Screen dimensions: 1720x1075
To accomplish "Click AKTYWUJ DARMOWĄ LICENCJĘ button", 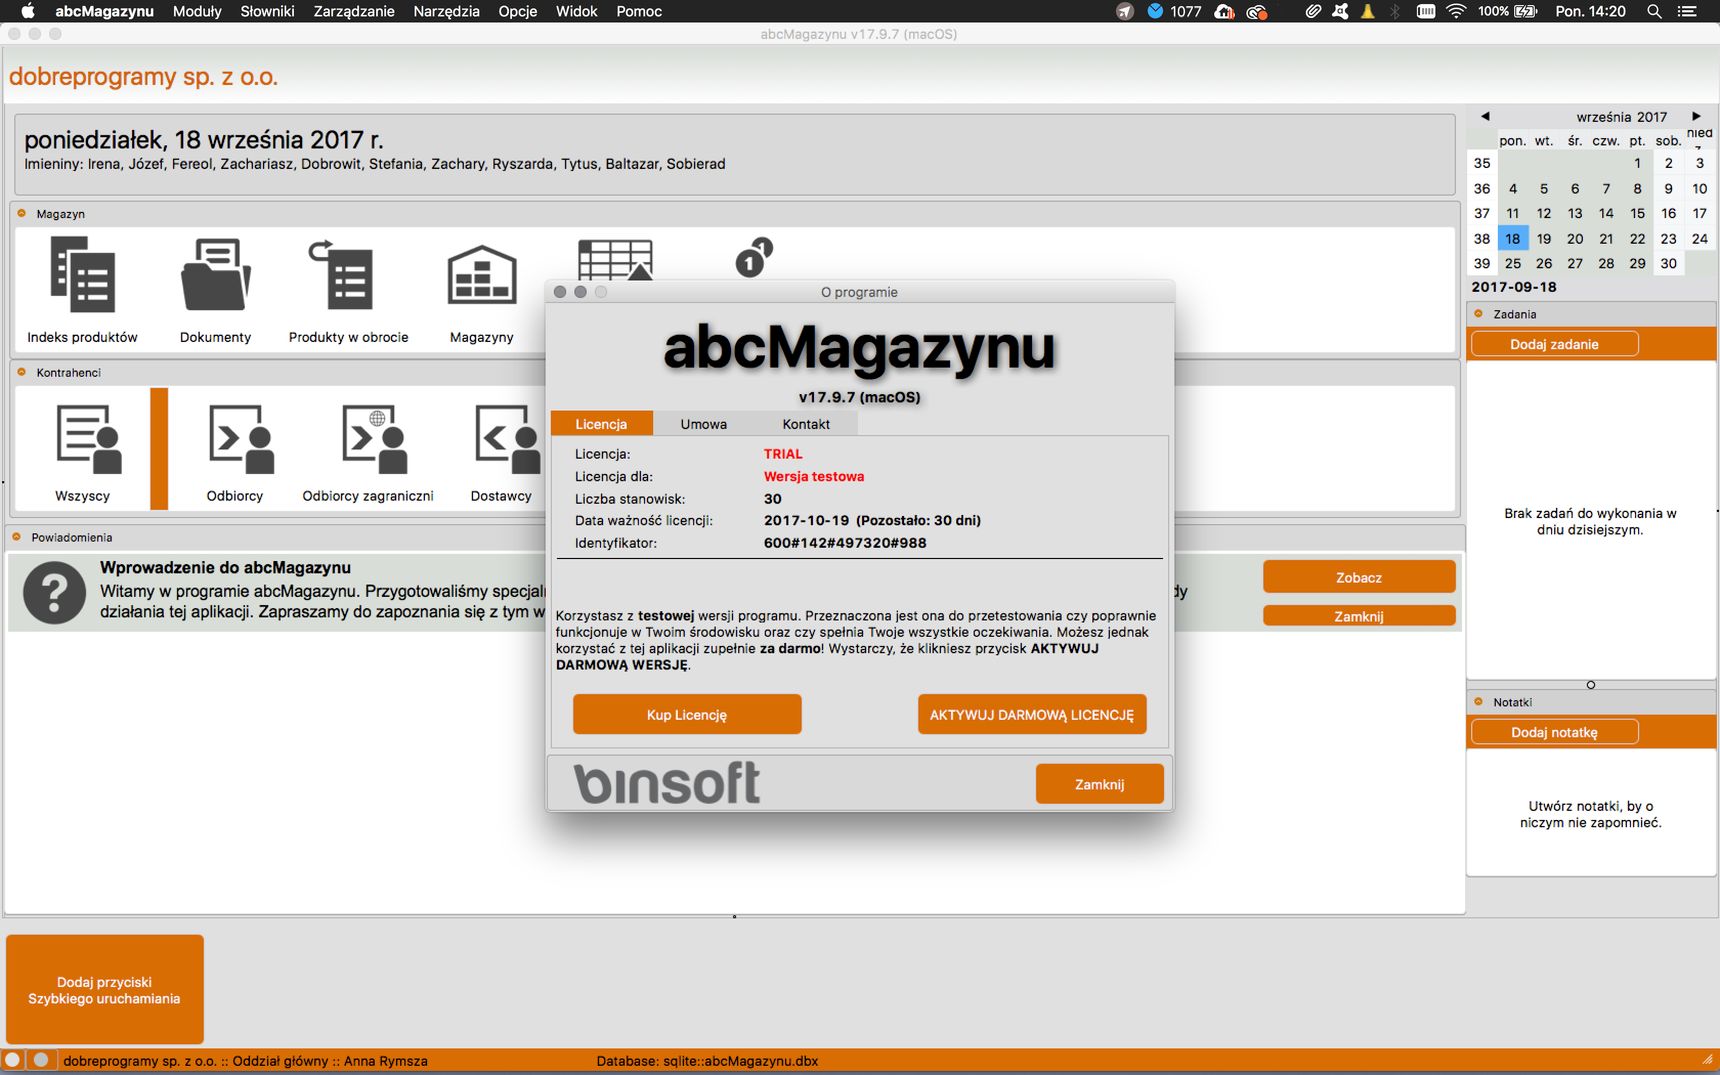I will tap(1032, 714).
